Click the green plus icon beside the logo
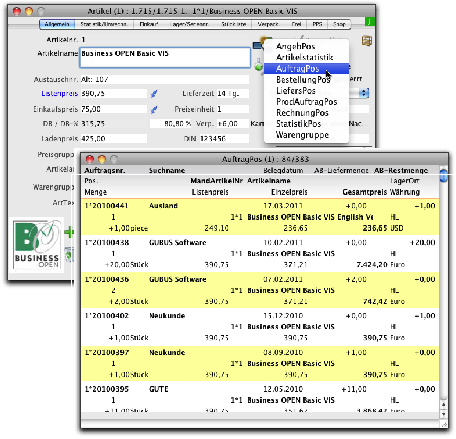The width and height of the screenshot is (456, 439). pyautogui.click(x=69, y=232)
